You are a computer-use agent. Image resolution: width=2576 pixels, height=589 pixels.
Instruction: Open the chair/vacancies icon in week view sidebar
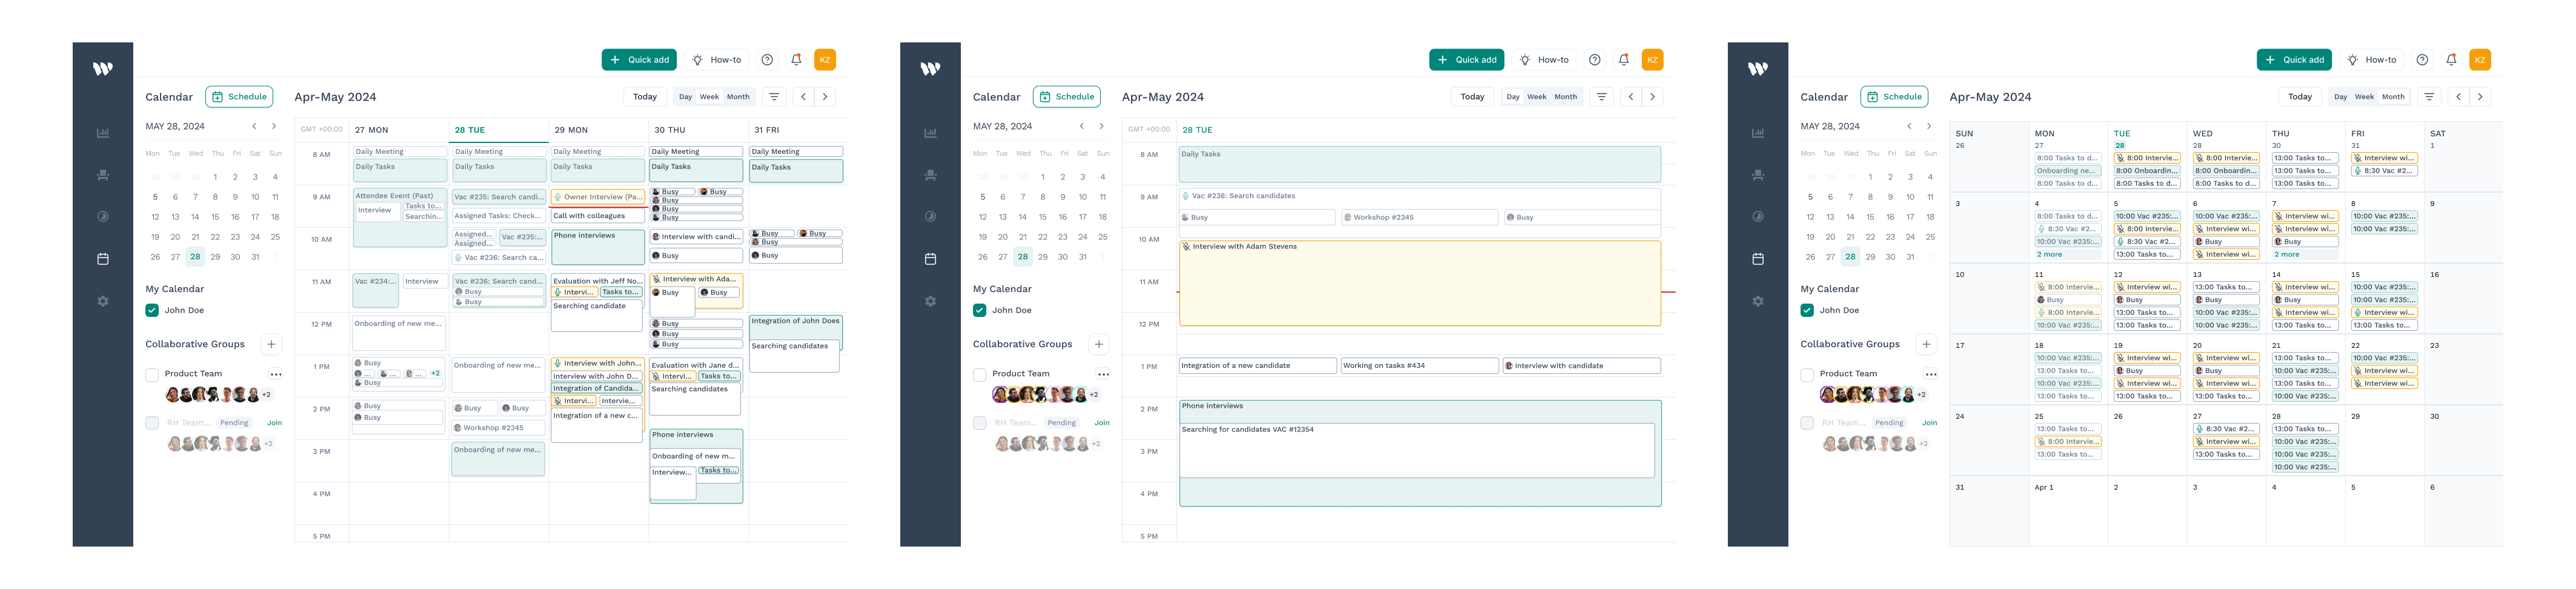(x=102, y=175)
